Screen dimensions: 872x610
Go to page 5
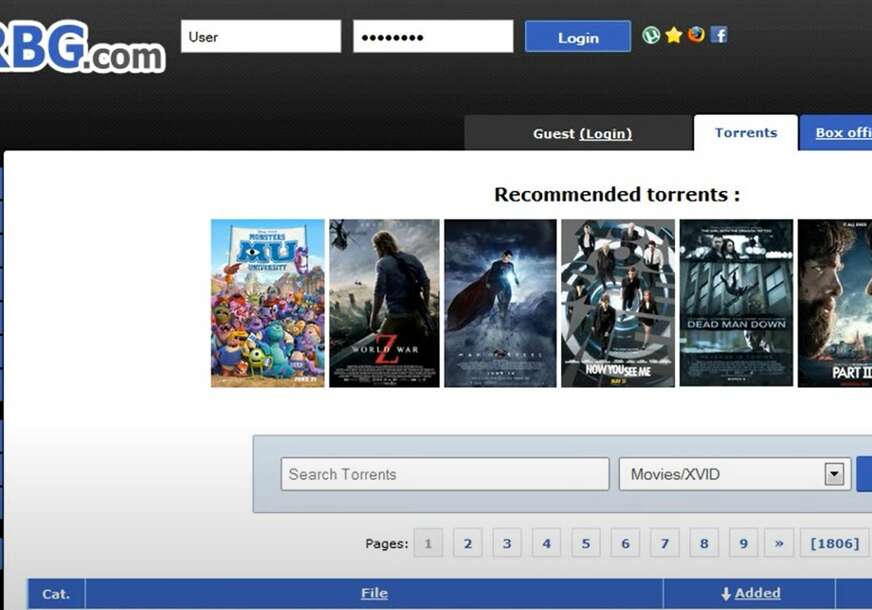(586, 543)
